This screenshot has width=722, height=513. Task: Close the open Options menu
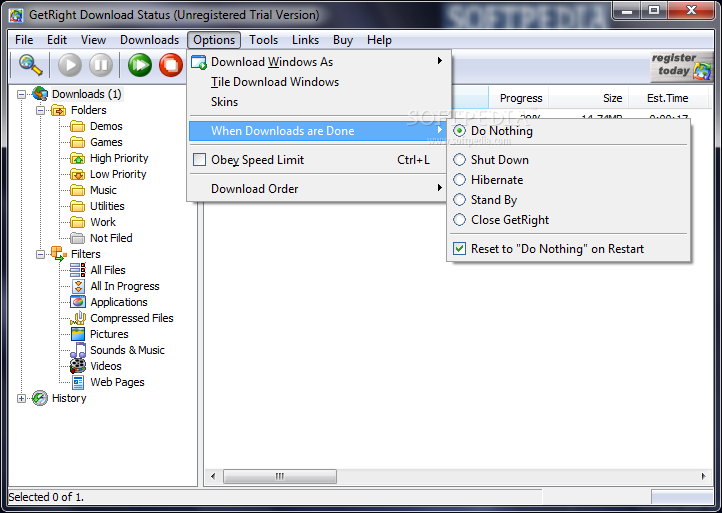214,40
